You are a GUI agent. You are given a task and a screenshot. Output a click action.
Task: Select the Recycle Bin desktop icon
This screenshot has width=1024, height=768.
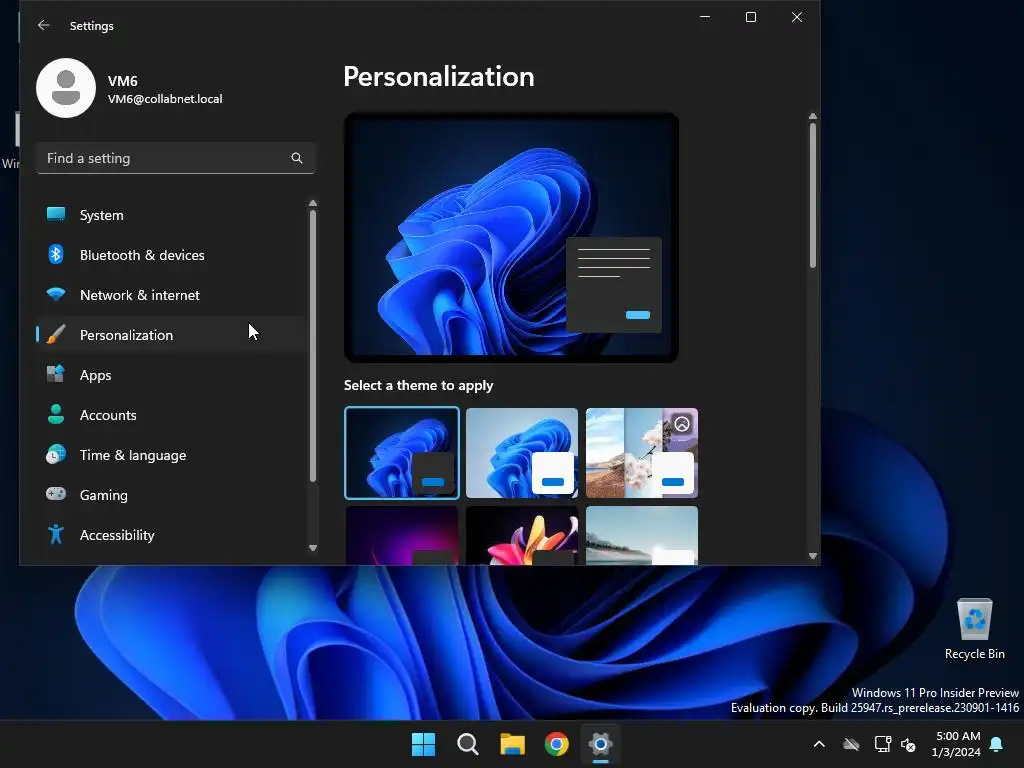click(x=974, y=628)
